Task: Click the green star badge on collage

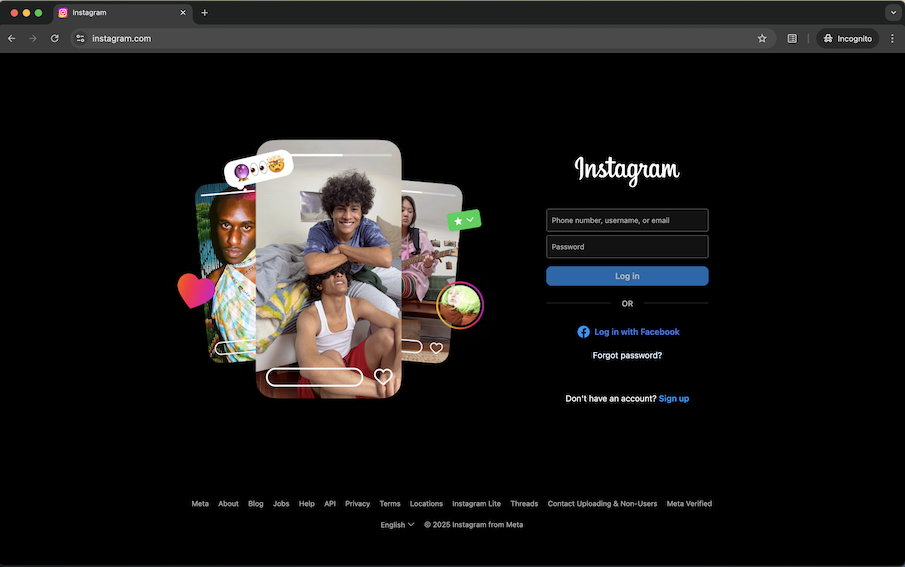Action: pyautogui.click(x=463, y=220)
